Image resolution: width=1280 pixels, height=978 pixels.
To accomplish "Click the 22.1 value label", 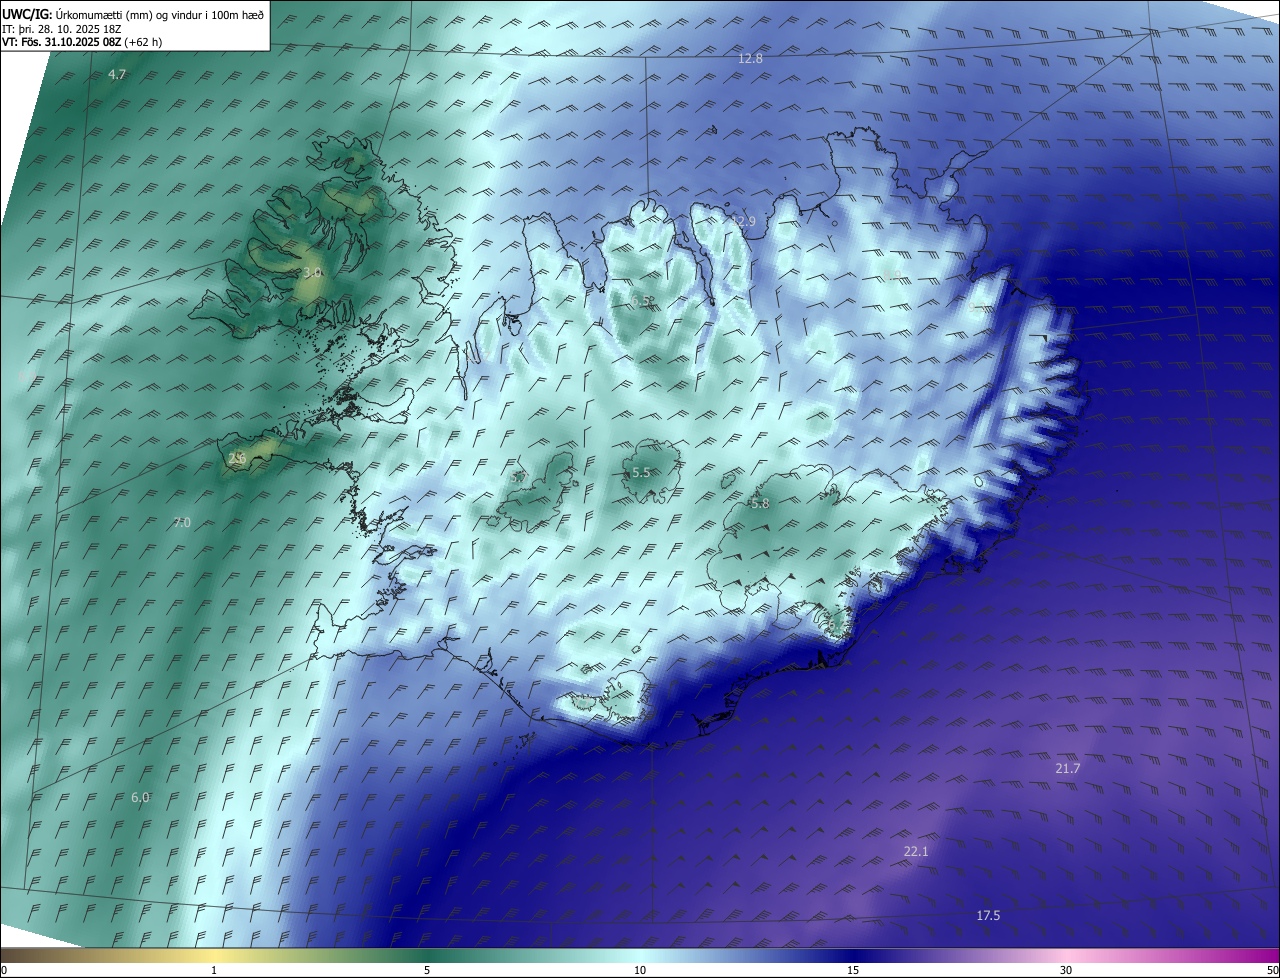I will [916, 851].
